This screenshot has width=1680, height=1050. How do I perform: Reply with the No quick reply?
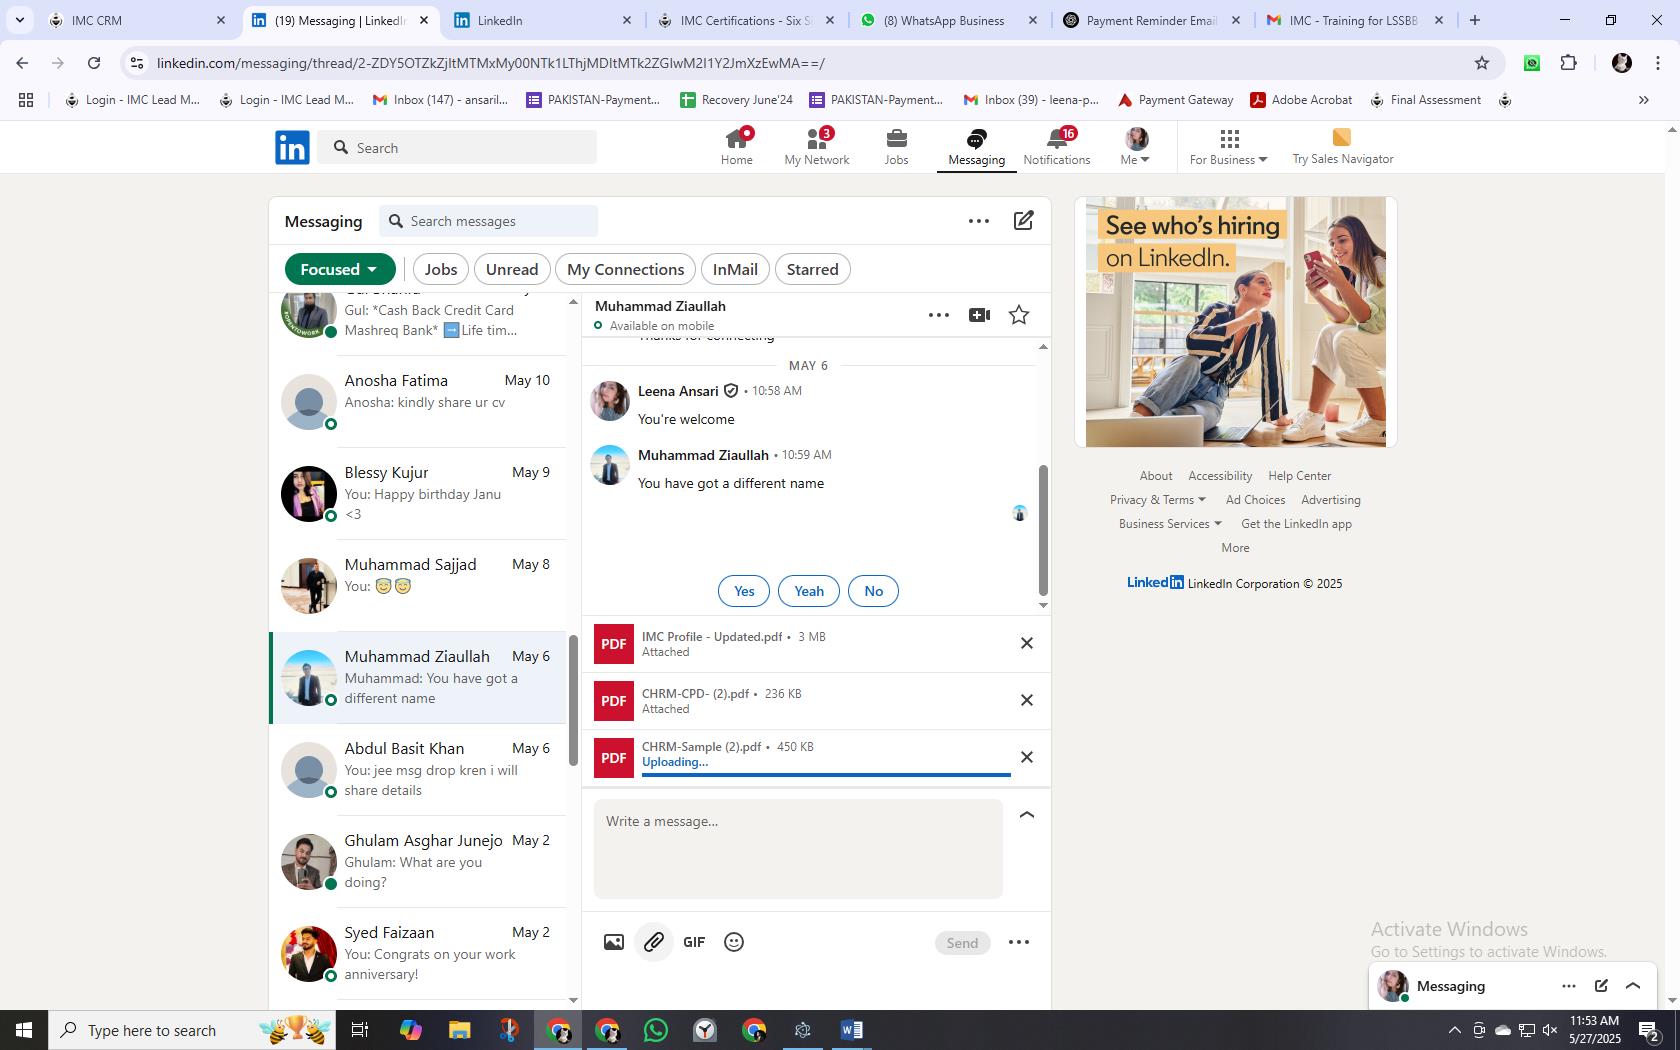(x=873, y=591)
